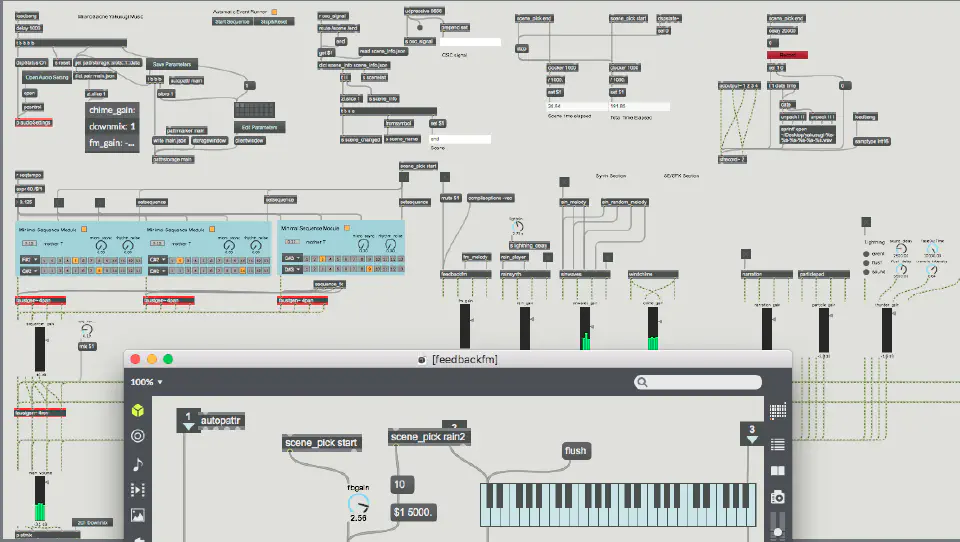Toggle the grid icon in right toolbar
The image size is (960, 542).
pyautogui.click(x=777, y=411)
